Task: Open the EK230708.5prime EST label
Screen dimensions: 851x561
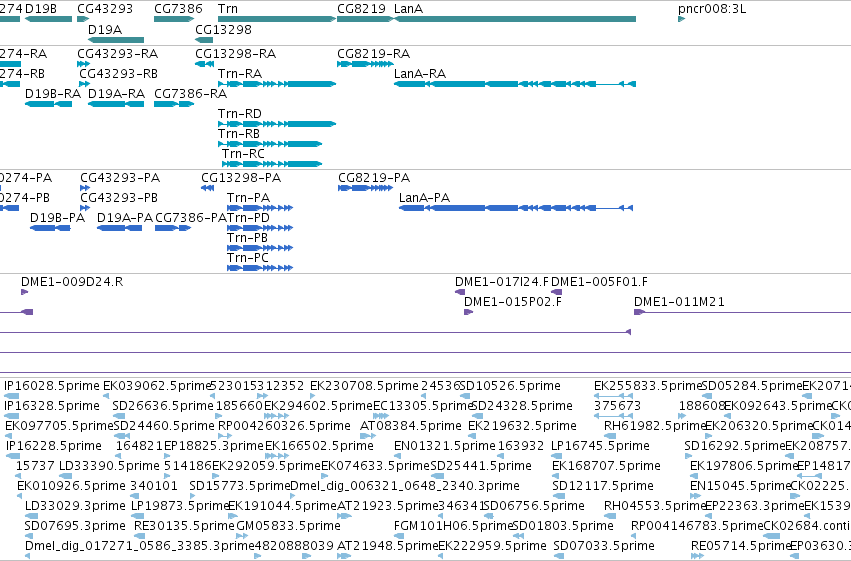Action: [x=364, y=386]
